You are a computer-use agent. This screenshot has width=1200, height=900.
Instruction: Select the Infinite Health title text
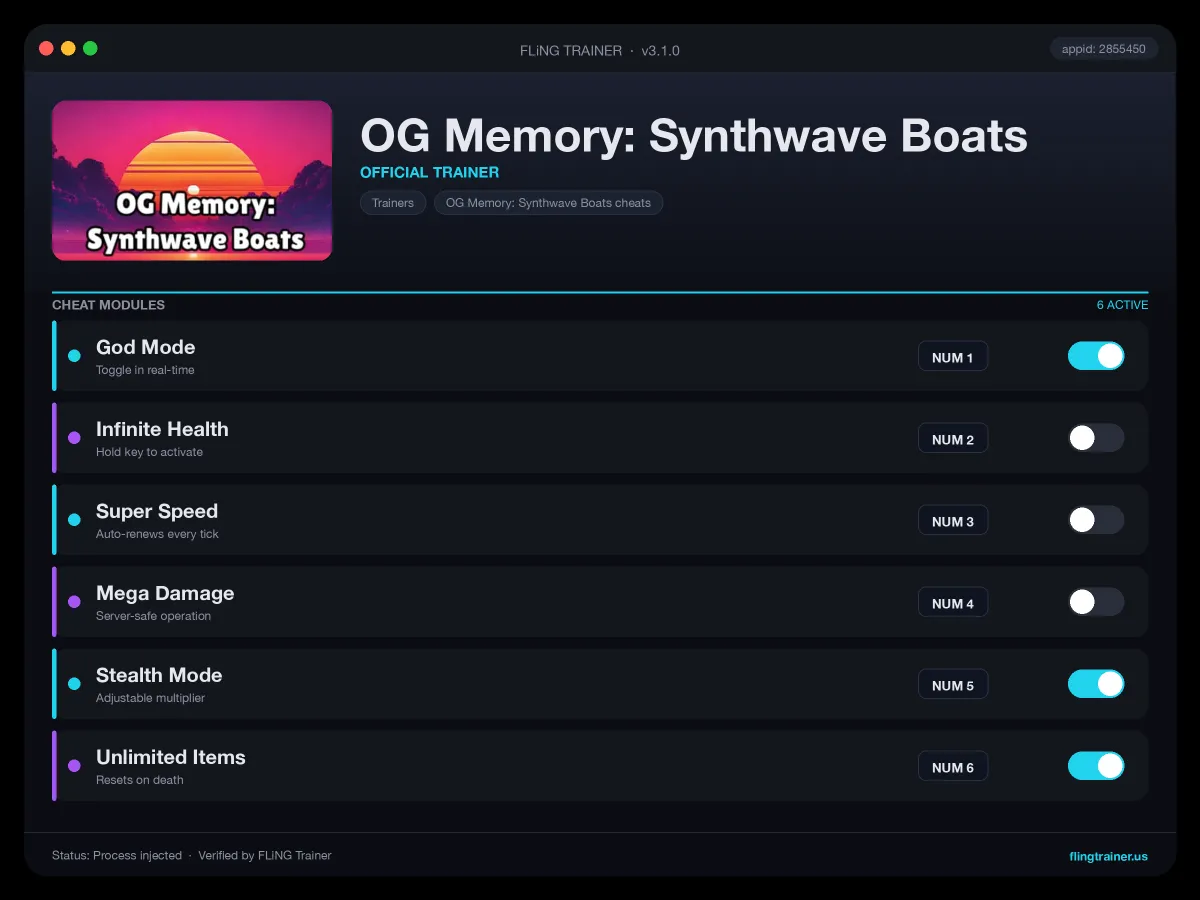[162, 429]
